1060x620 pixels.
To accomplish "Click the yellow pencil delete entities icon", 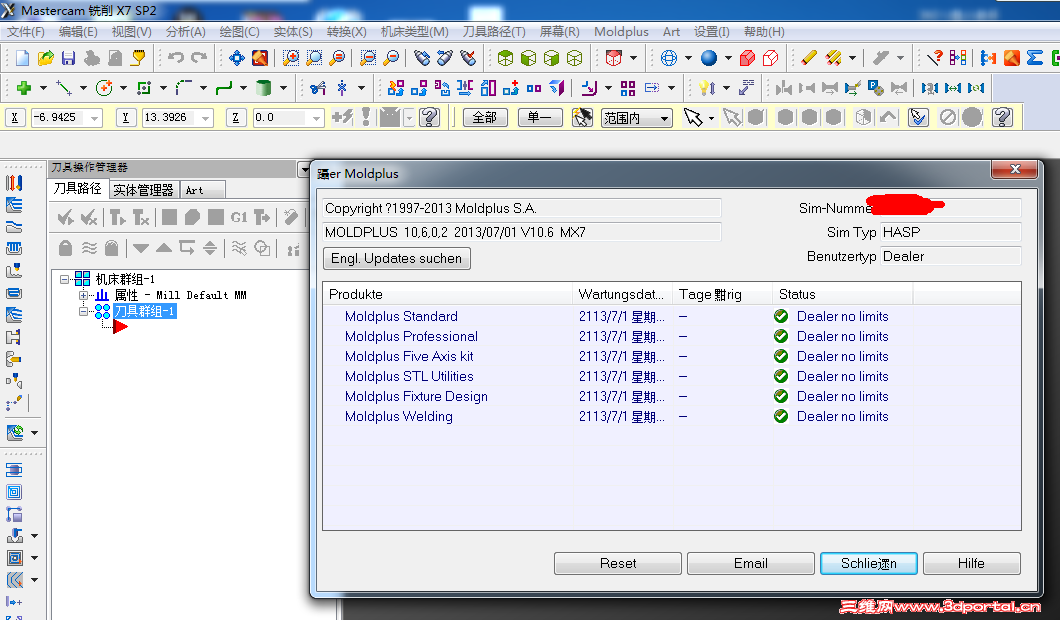I will pos(809,58).
